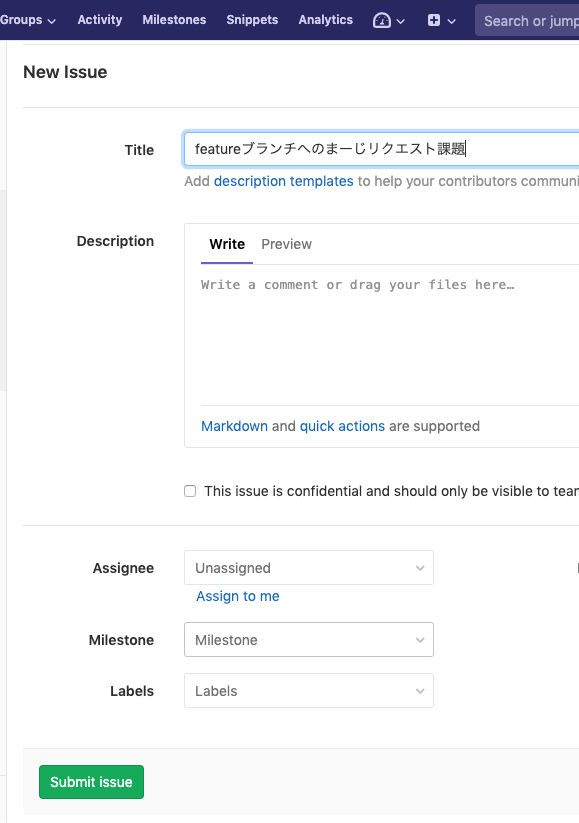The width and height of the screenshot is (579, 823).
Task: Open the Milestone dropdown
Action: click(309, 639)
